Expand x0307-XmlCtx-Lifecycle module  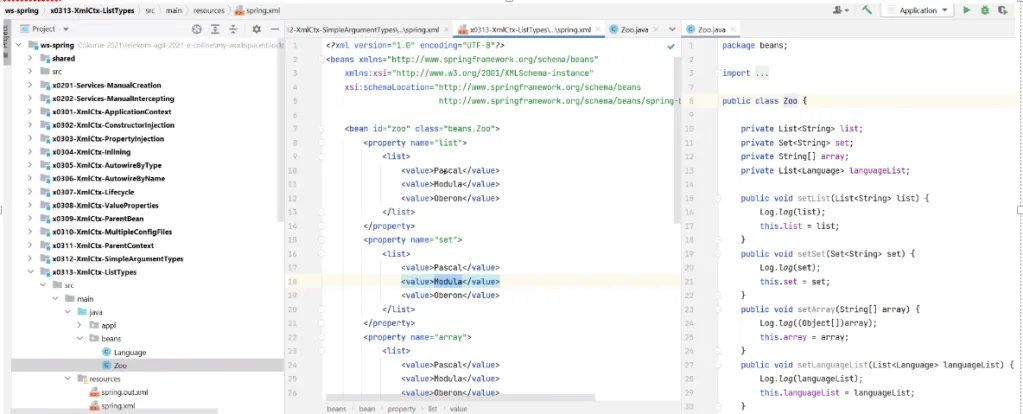30,192
